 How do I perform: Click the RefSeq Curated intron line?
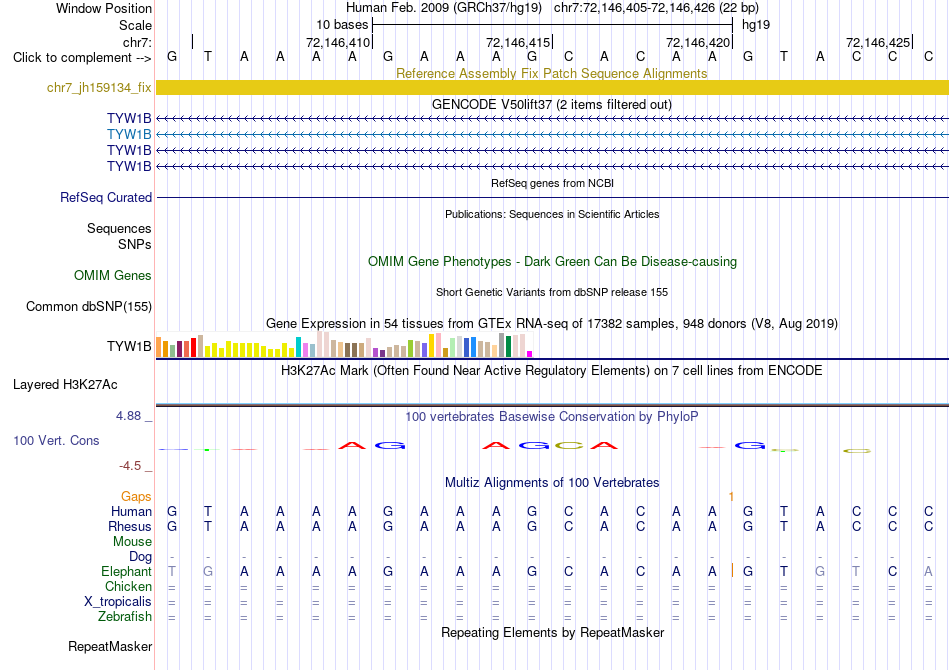tap(553, 197)
